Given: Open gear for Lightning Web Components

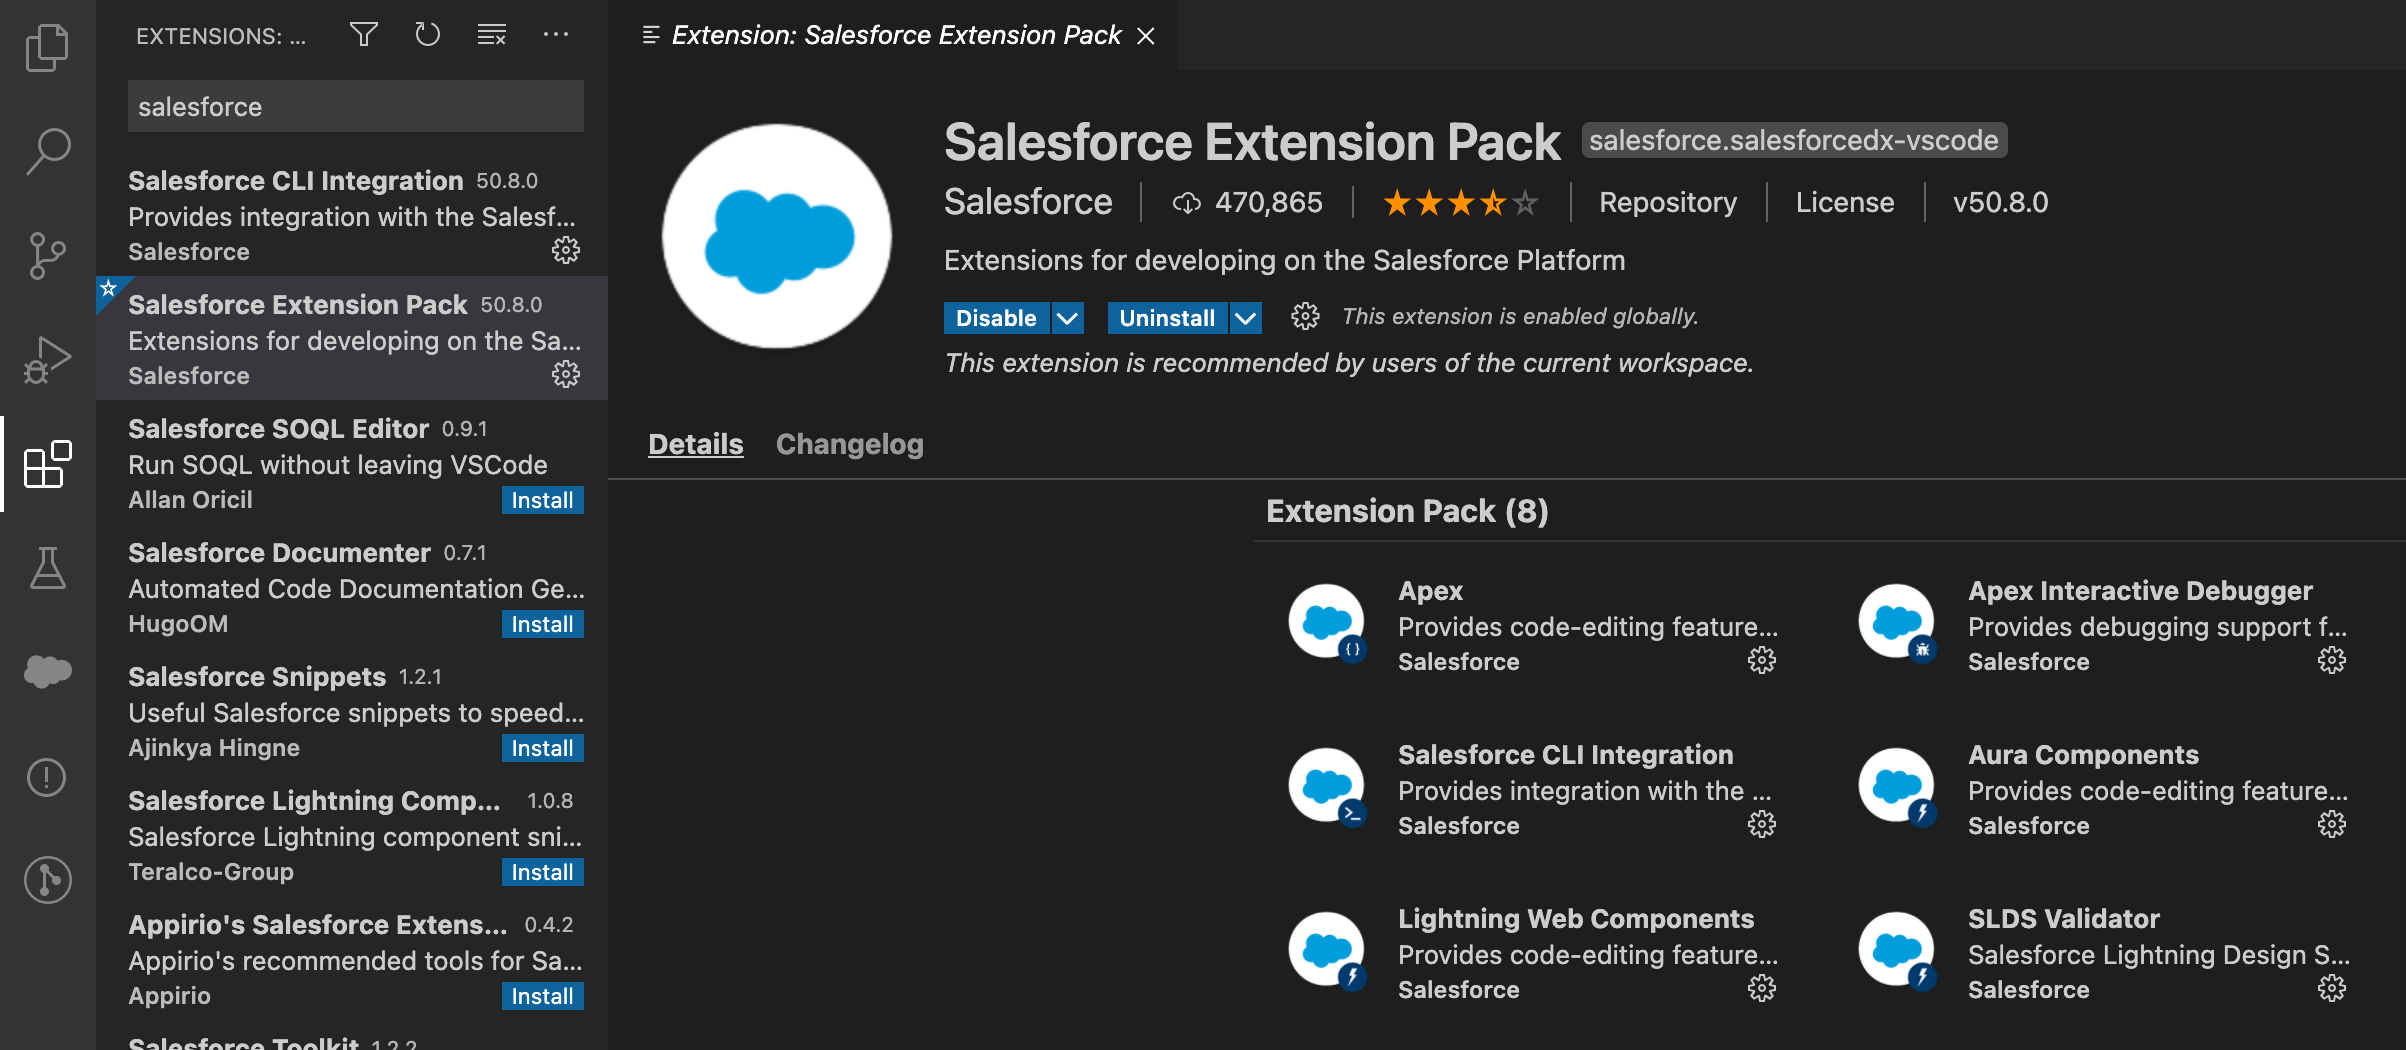Looking at the screenshot, I should click(x=1762, y=988).
